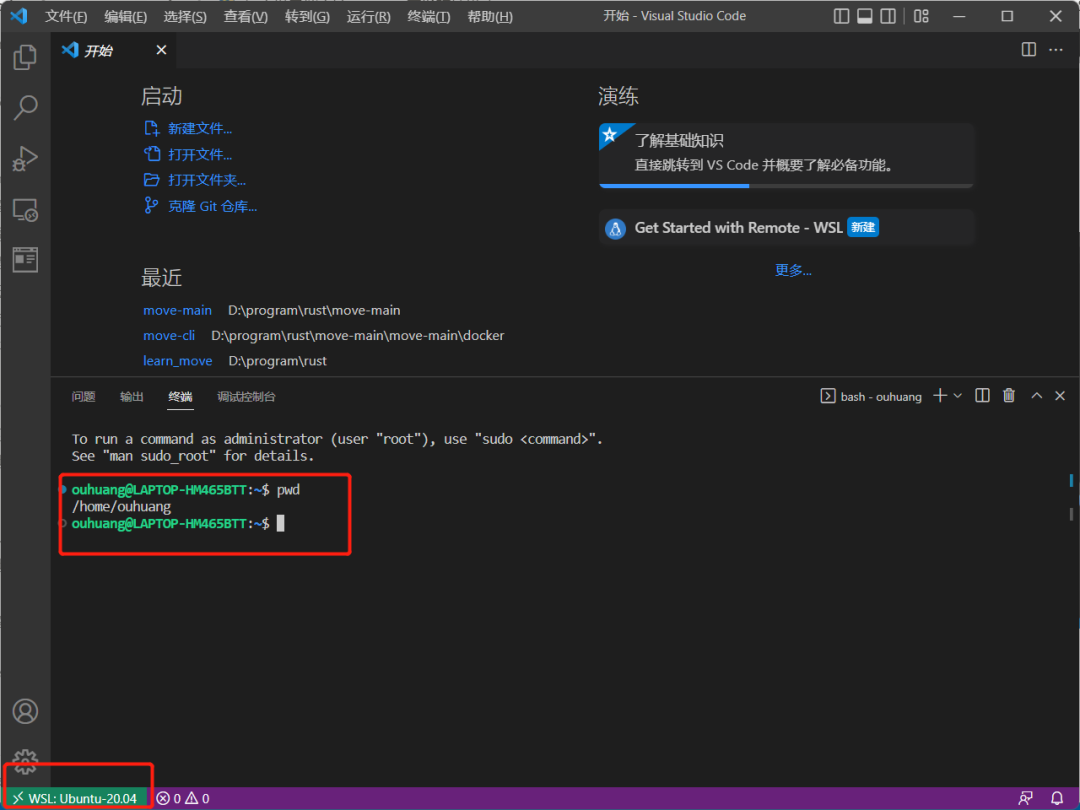This screenshot has width=1080, height=810.
Task: Open the Explorer view in activity bar
Action: 25,56
